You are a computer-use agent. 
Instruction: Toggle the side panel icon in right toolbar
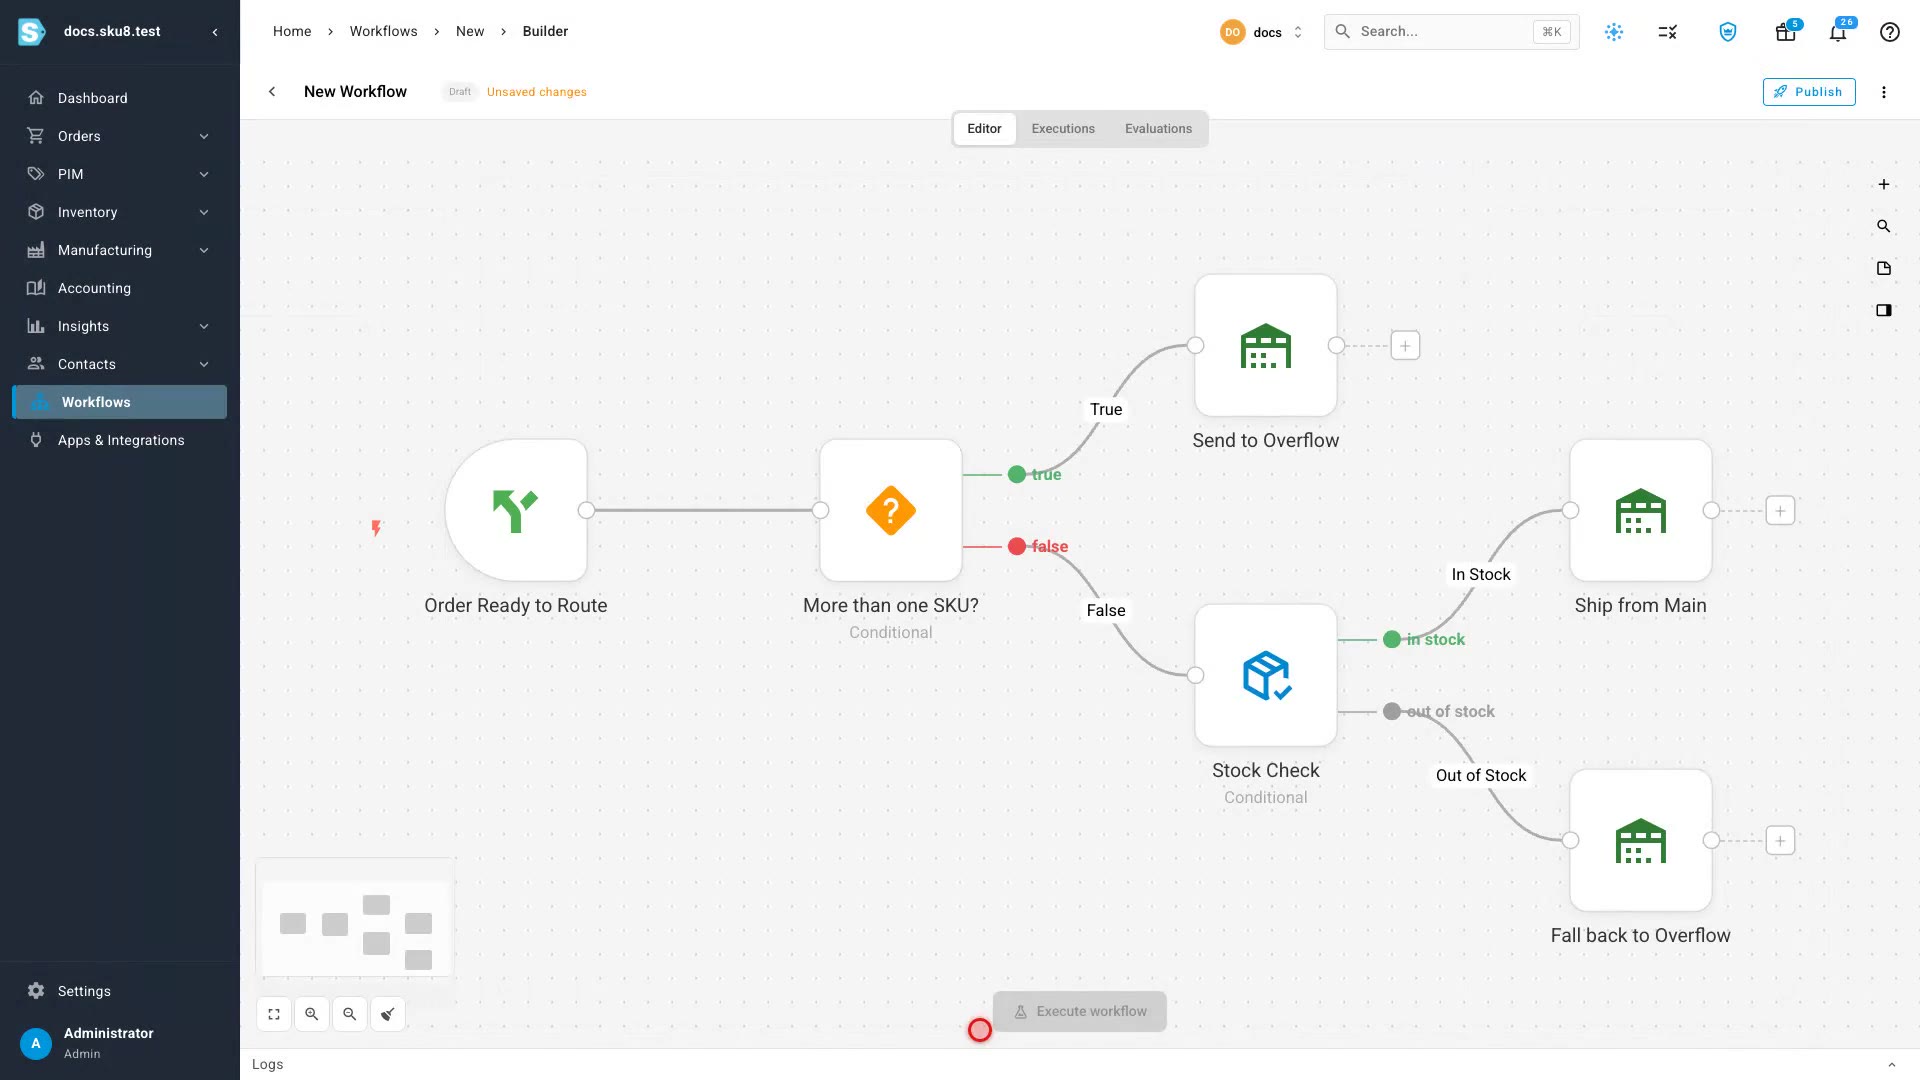pos(1884,310)
